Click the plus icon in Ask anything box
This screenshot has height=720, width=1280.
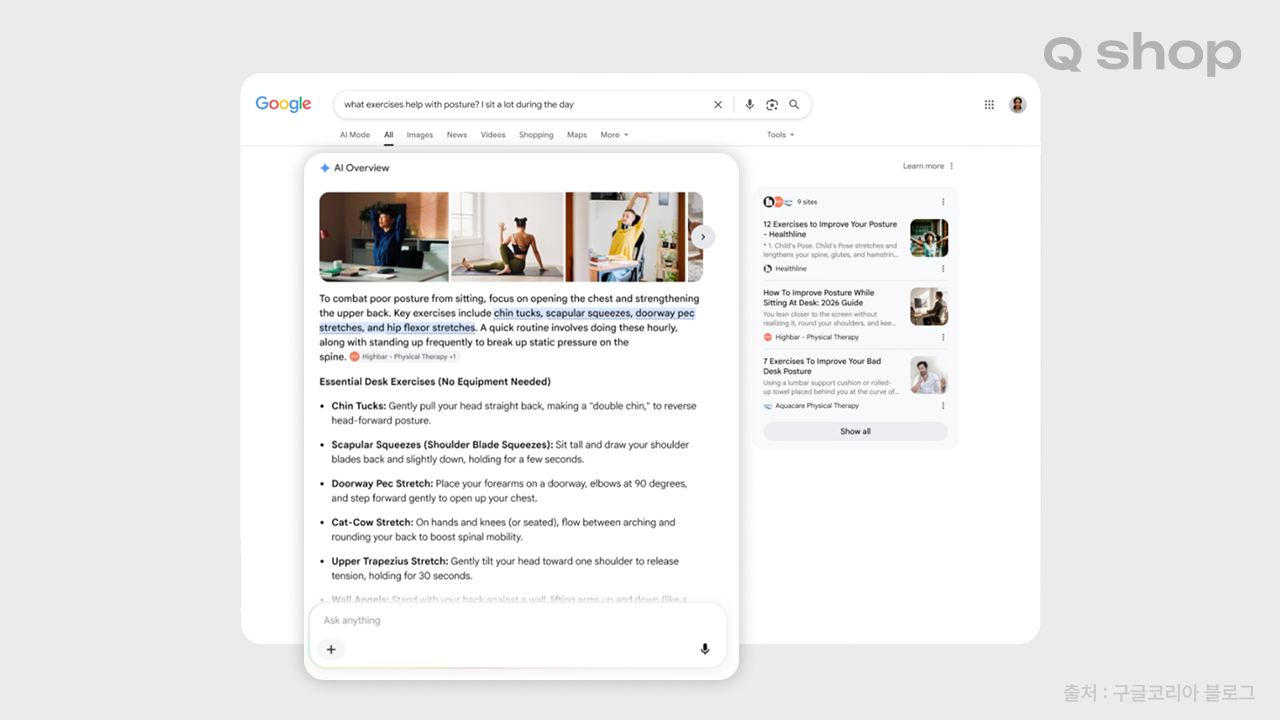(x=331, y=649)
